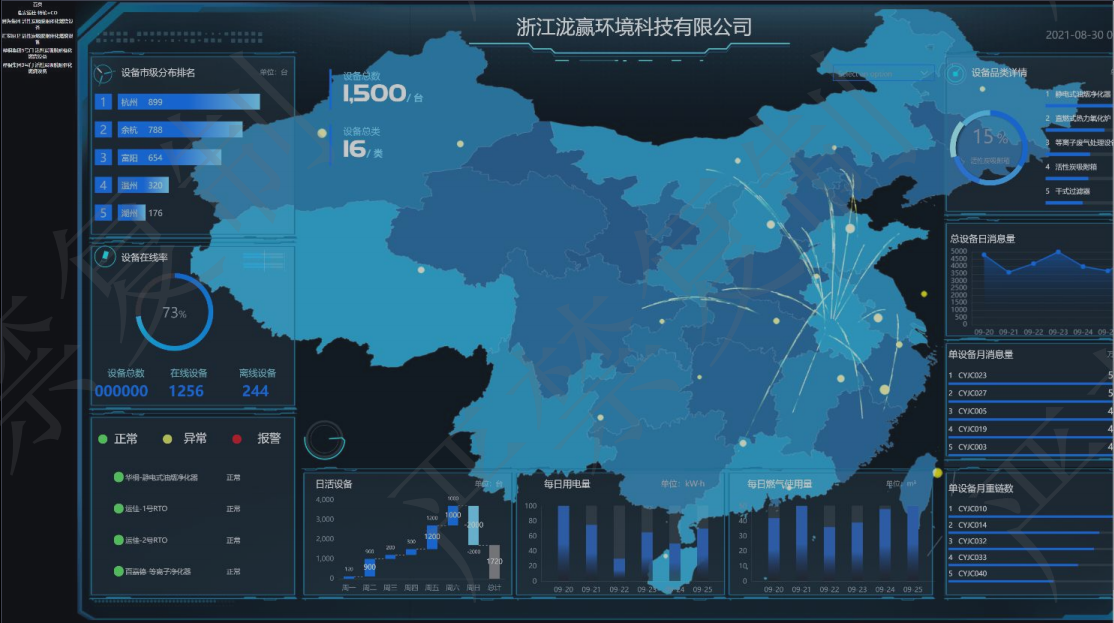
Task: Click the 每日用电量 chart title
Action: click(567, 484)
